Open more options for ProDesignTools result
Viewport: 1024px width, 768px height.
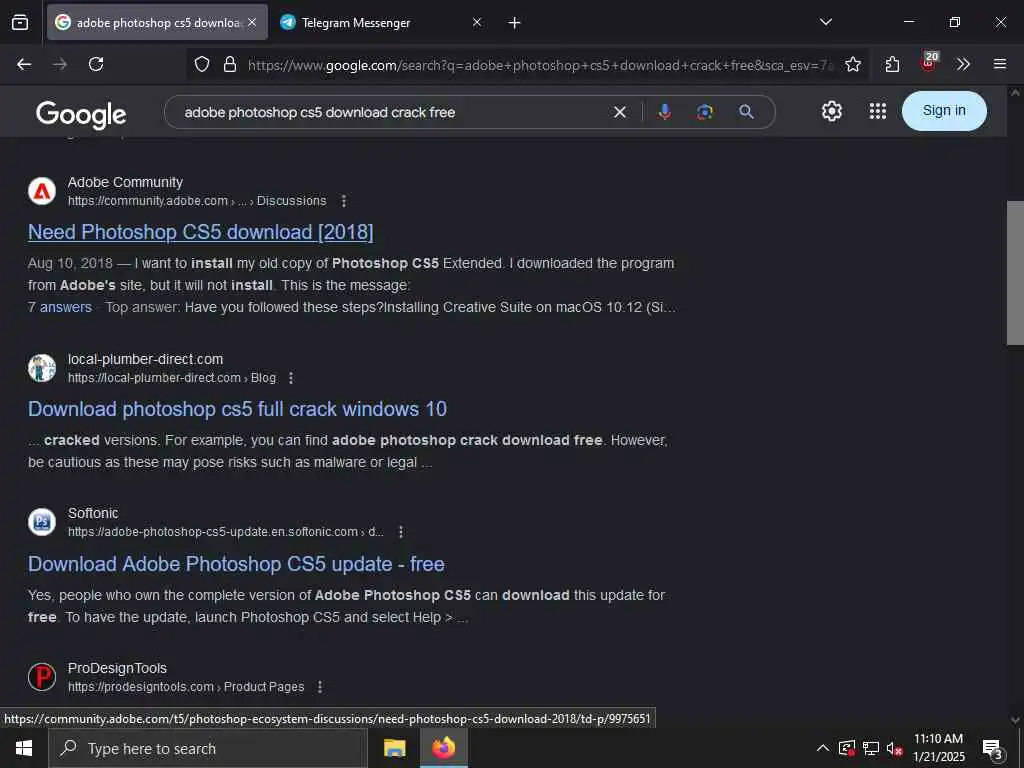pyautogui.click(x=320, y=687)
